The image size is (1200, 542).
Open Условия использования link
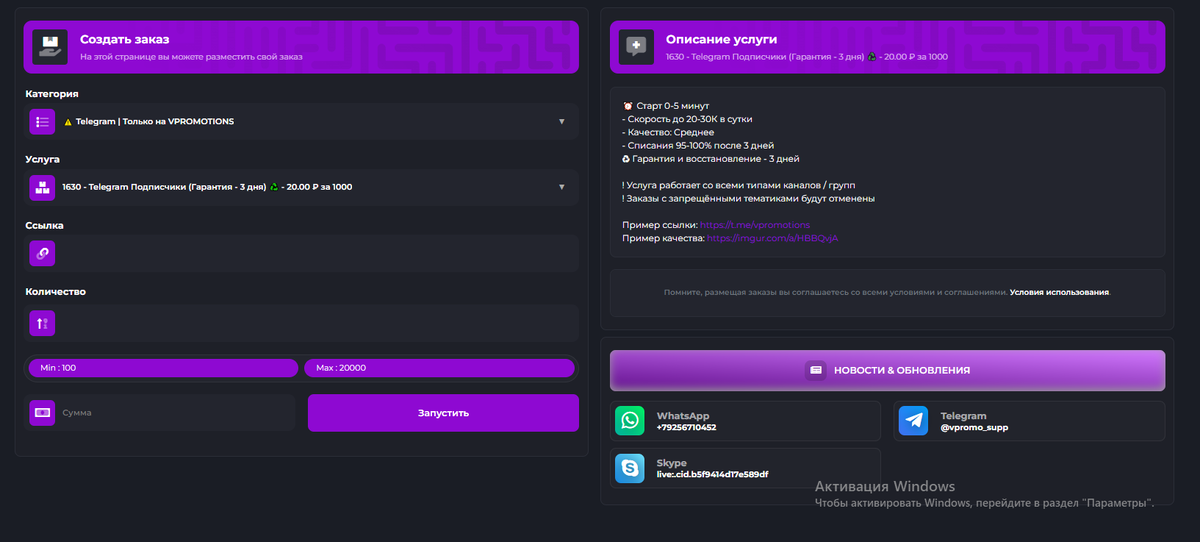click(1059, 292)
